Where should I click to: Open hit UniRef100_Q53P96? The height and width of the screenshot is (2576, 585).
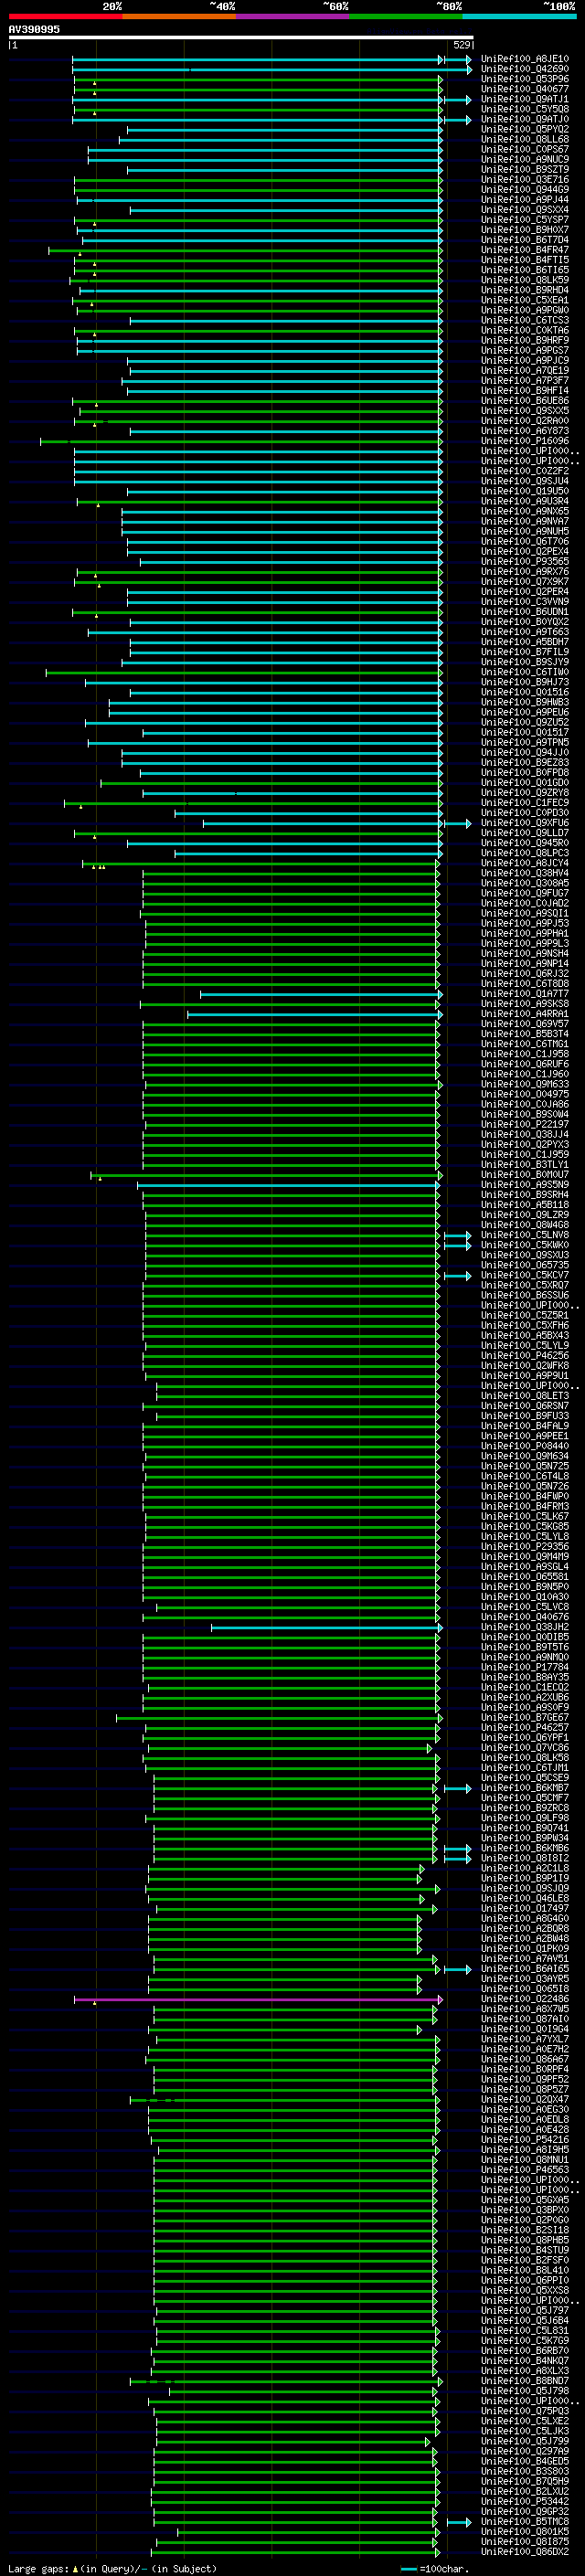pos(525,79)
